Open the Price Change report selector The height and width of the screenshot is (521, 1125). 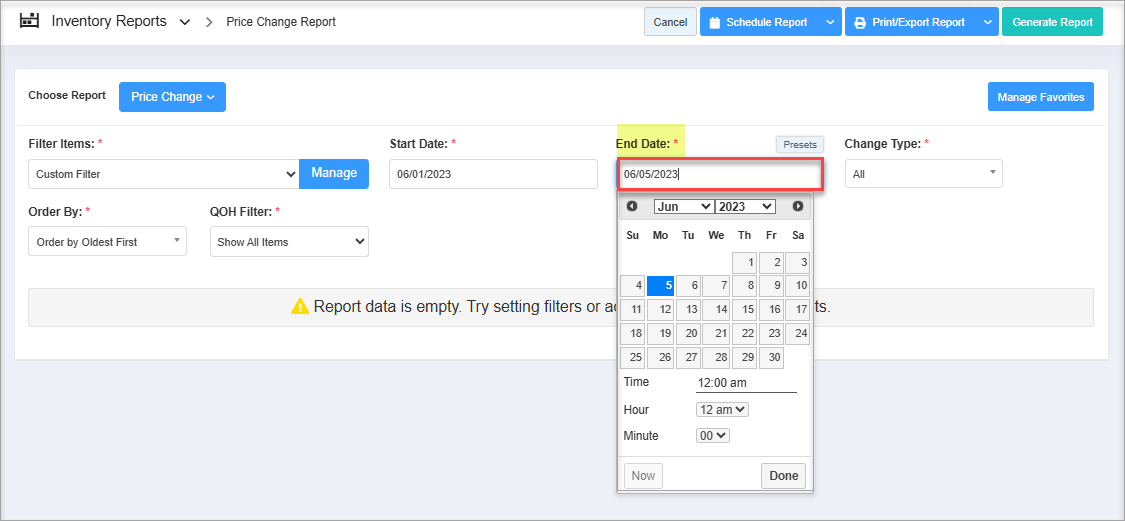point(172,97)
